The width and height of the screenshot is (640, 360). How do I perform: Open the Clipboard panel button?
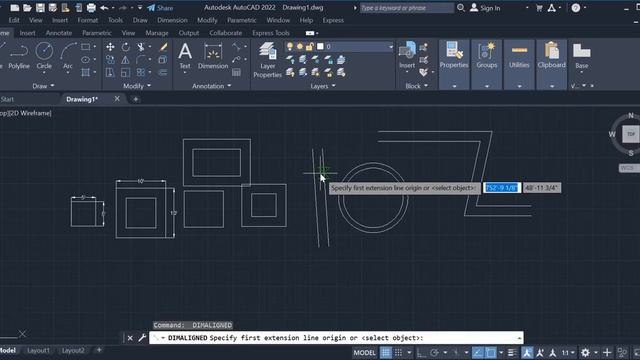tap(551, 55)
